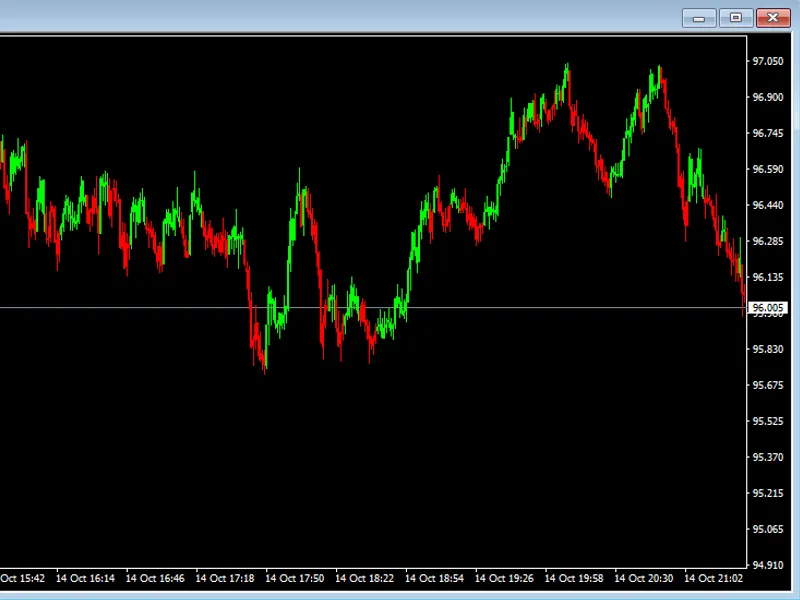Click the 94.910 price scale label
This screenshot has width=800, height=600.
(x=768, y=565)
